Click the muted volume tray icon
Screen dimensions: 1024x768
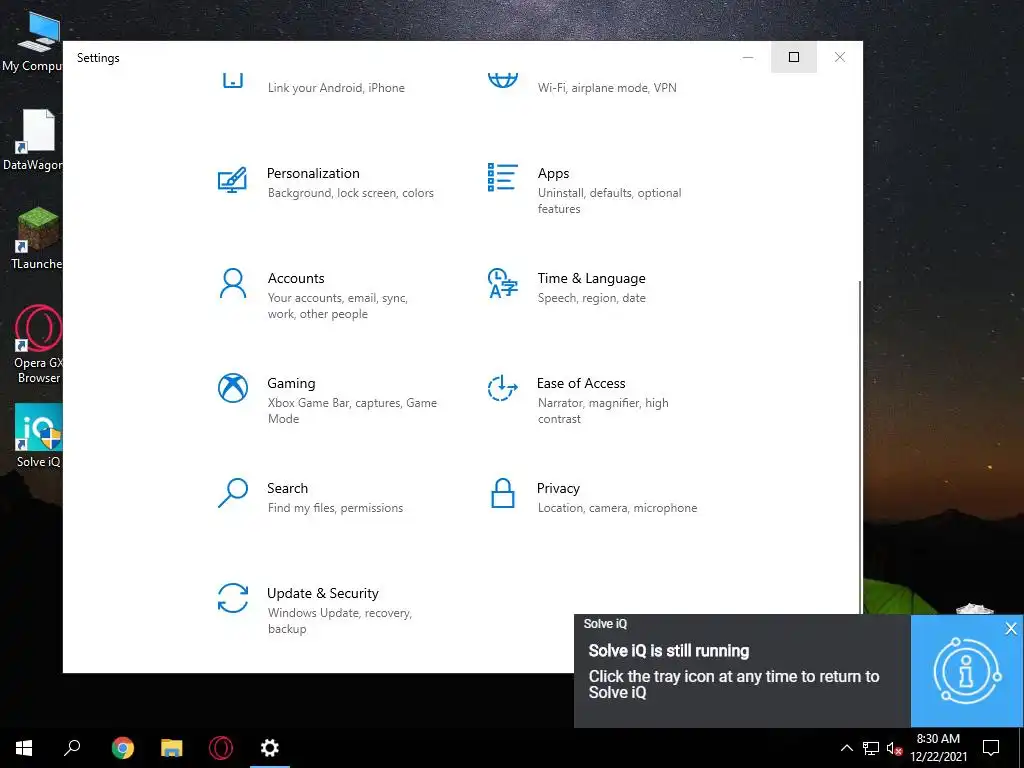coord(894,748)
